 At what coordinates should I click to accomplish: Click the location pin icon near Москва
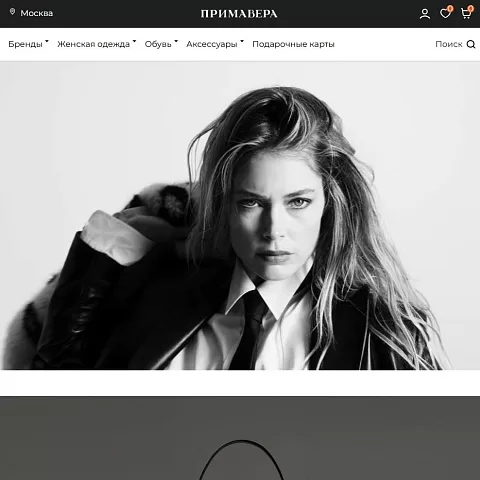point(12,12)
